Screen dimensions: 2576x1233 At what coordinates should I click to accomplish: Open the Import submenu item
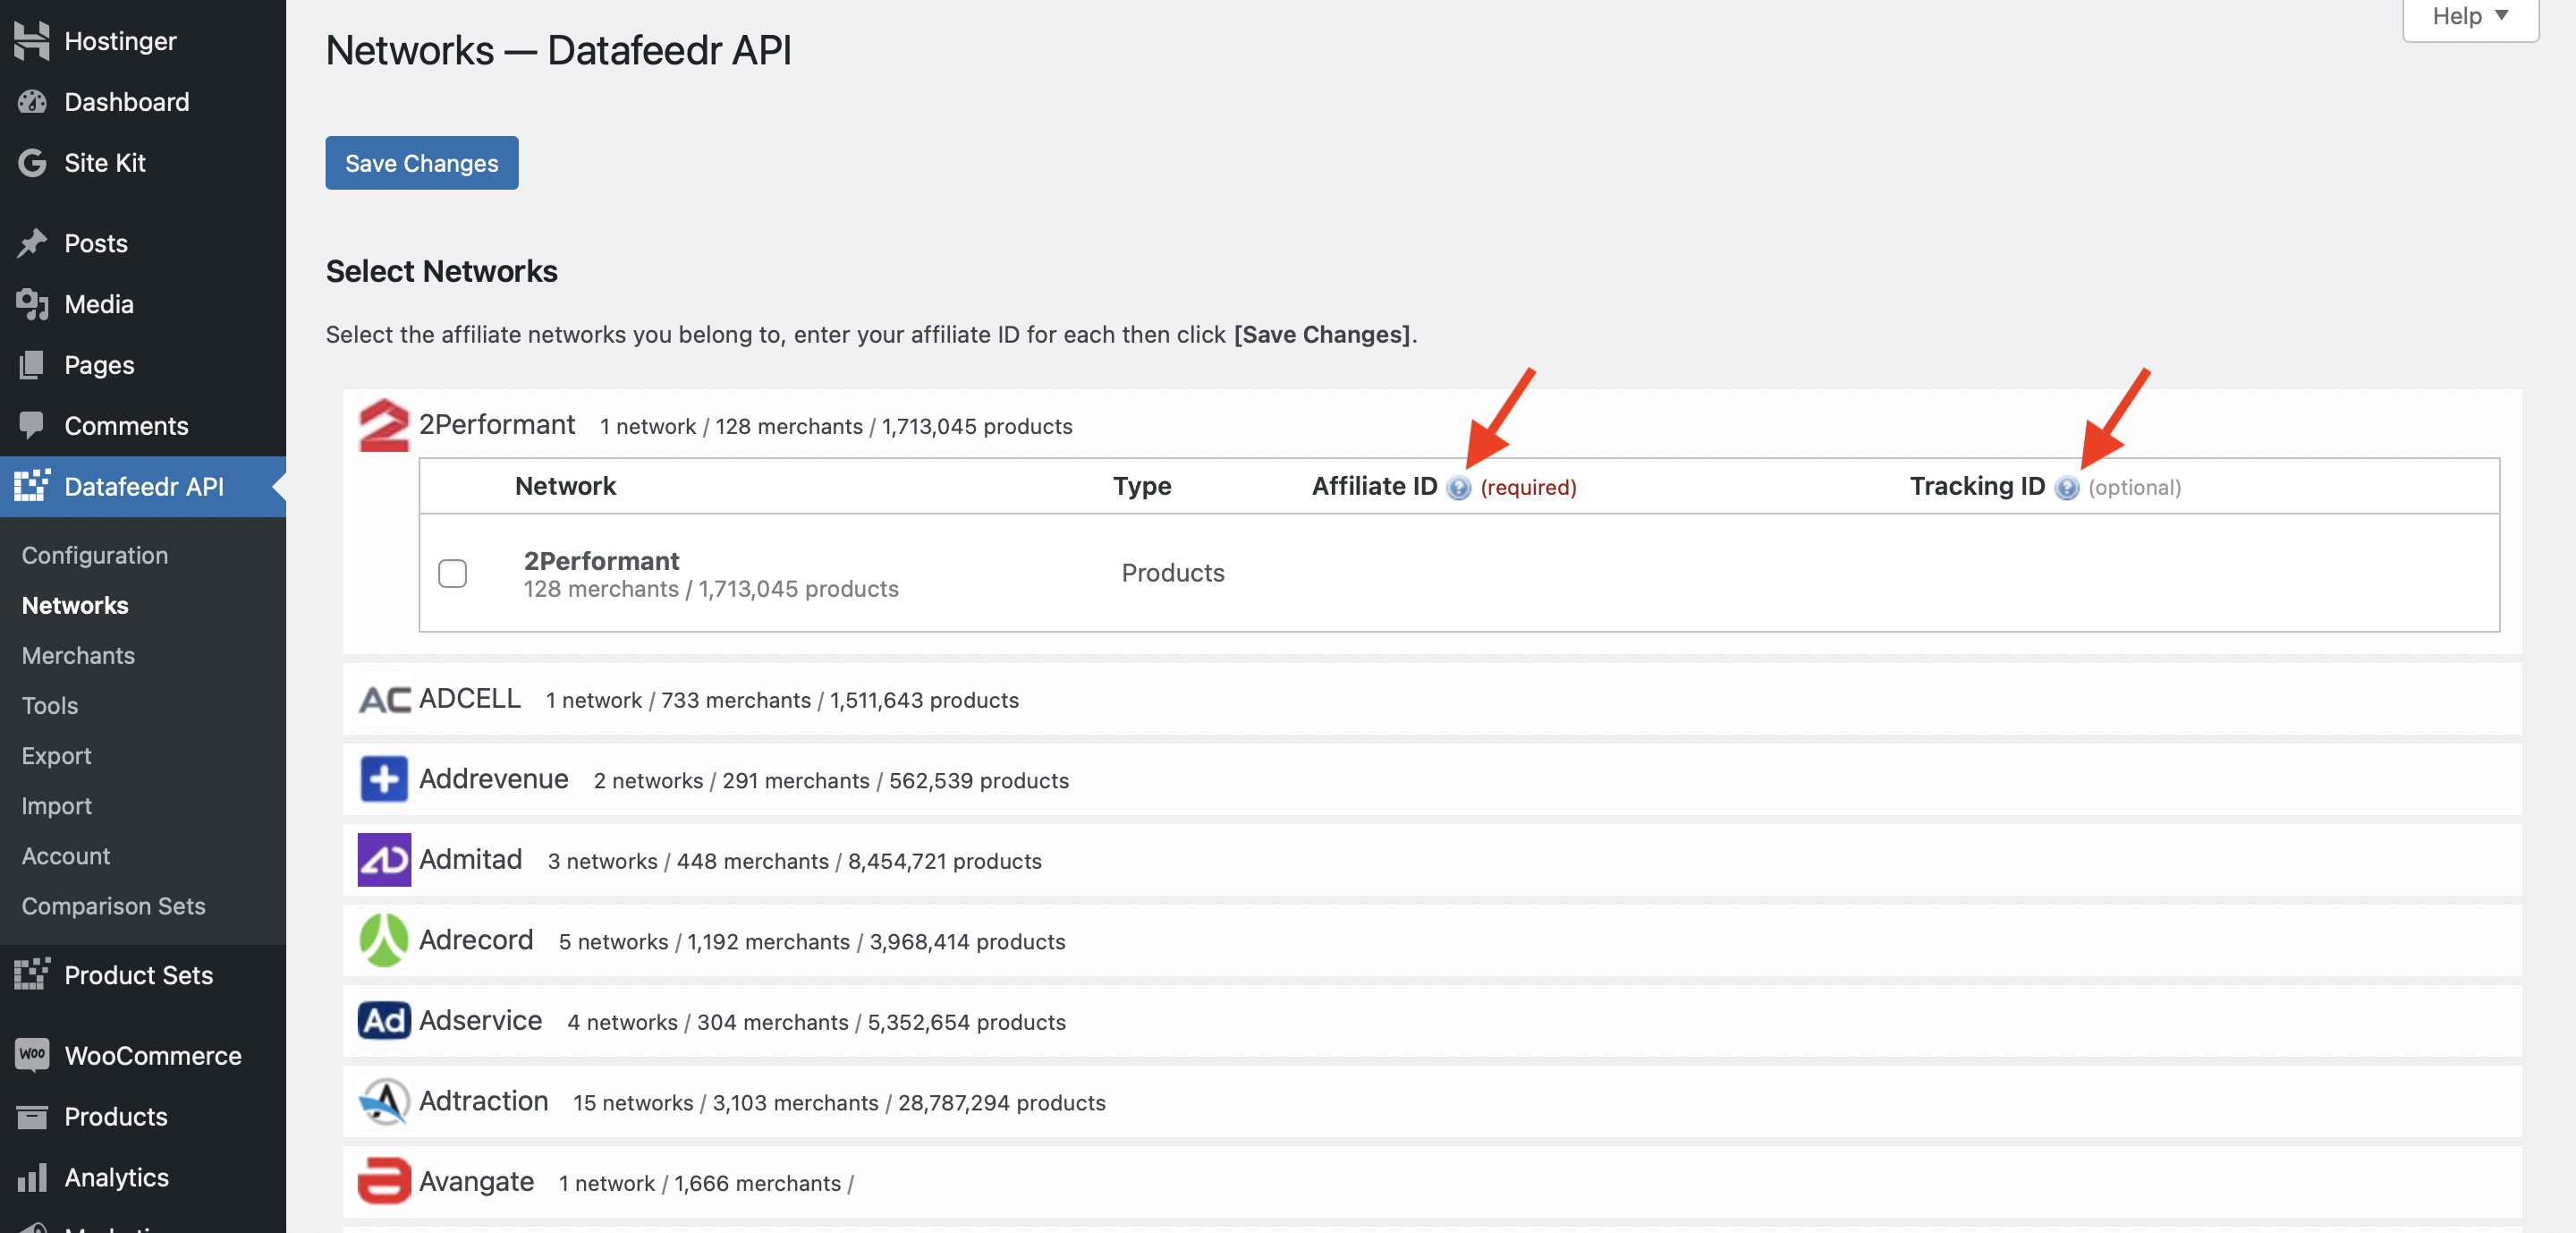pos(56,805)
